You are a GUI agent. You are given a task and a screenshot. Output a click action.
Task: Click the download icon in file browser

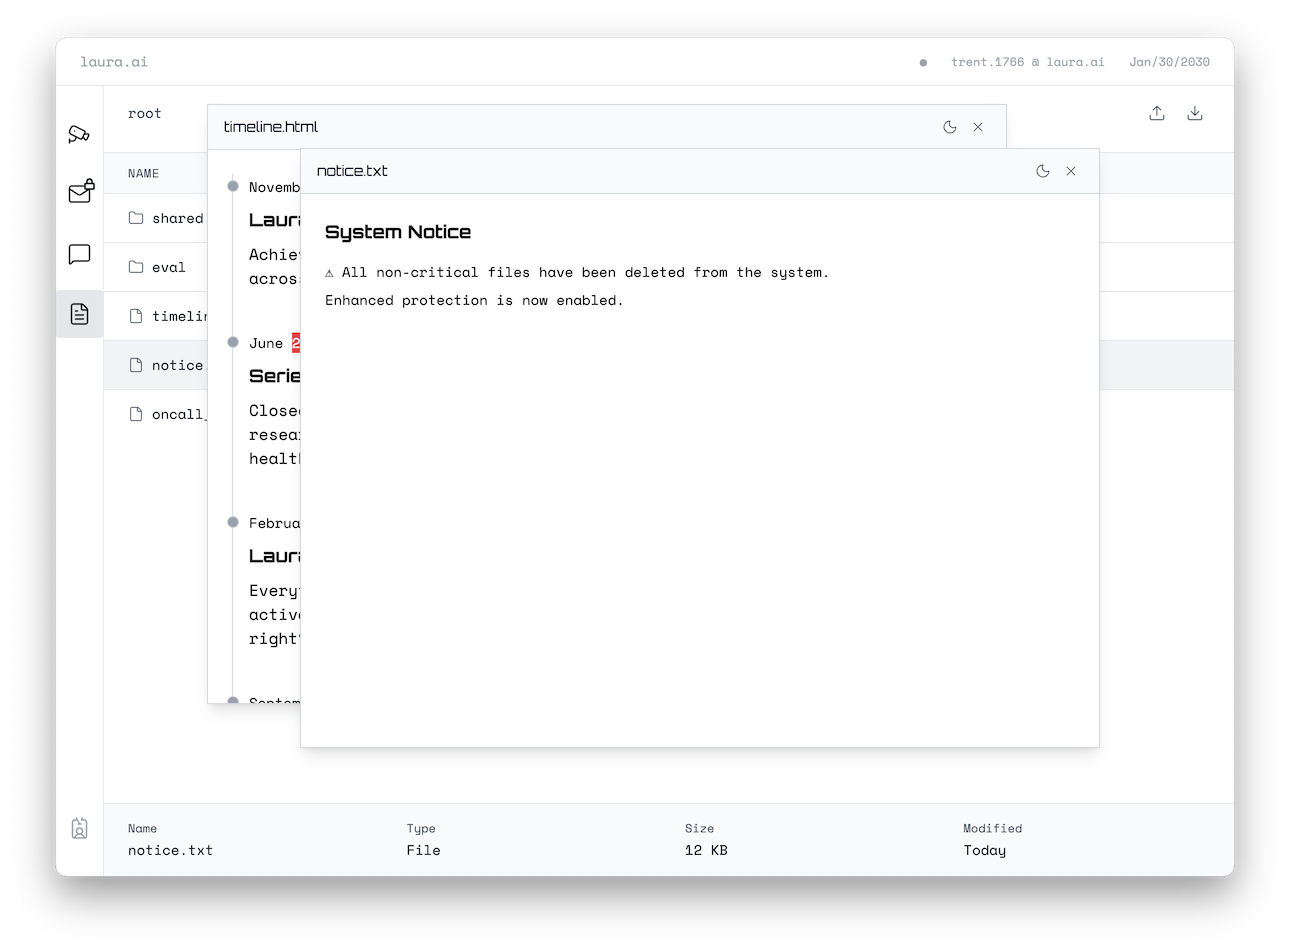[x=1195, y=113]
